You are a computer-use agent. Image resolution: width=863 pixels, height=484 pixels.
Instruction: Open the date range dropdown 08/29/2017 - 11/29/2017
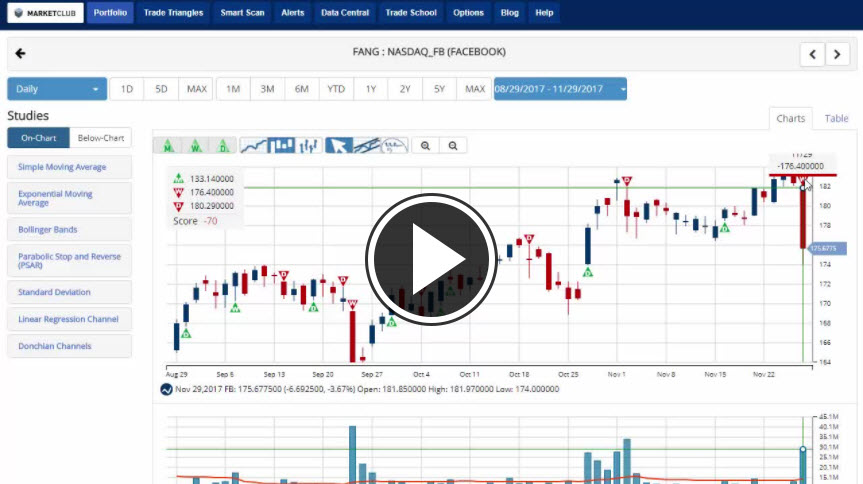tap(560, 89)
